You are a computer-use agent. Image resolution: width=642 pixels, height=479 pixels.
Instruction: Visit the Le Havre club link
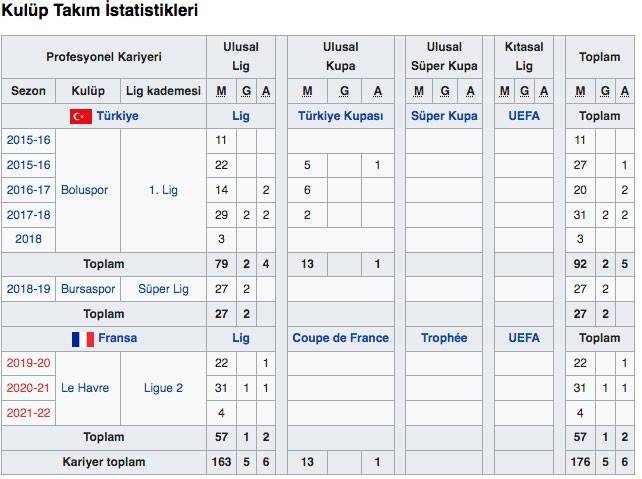[x=84, y=388]
